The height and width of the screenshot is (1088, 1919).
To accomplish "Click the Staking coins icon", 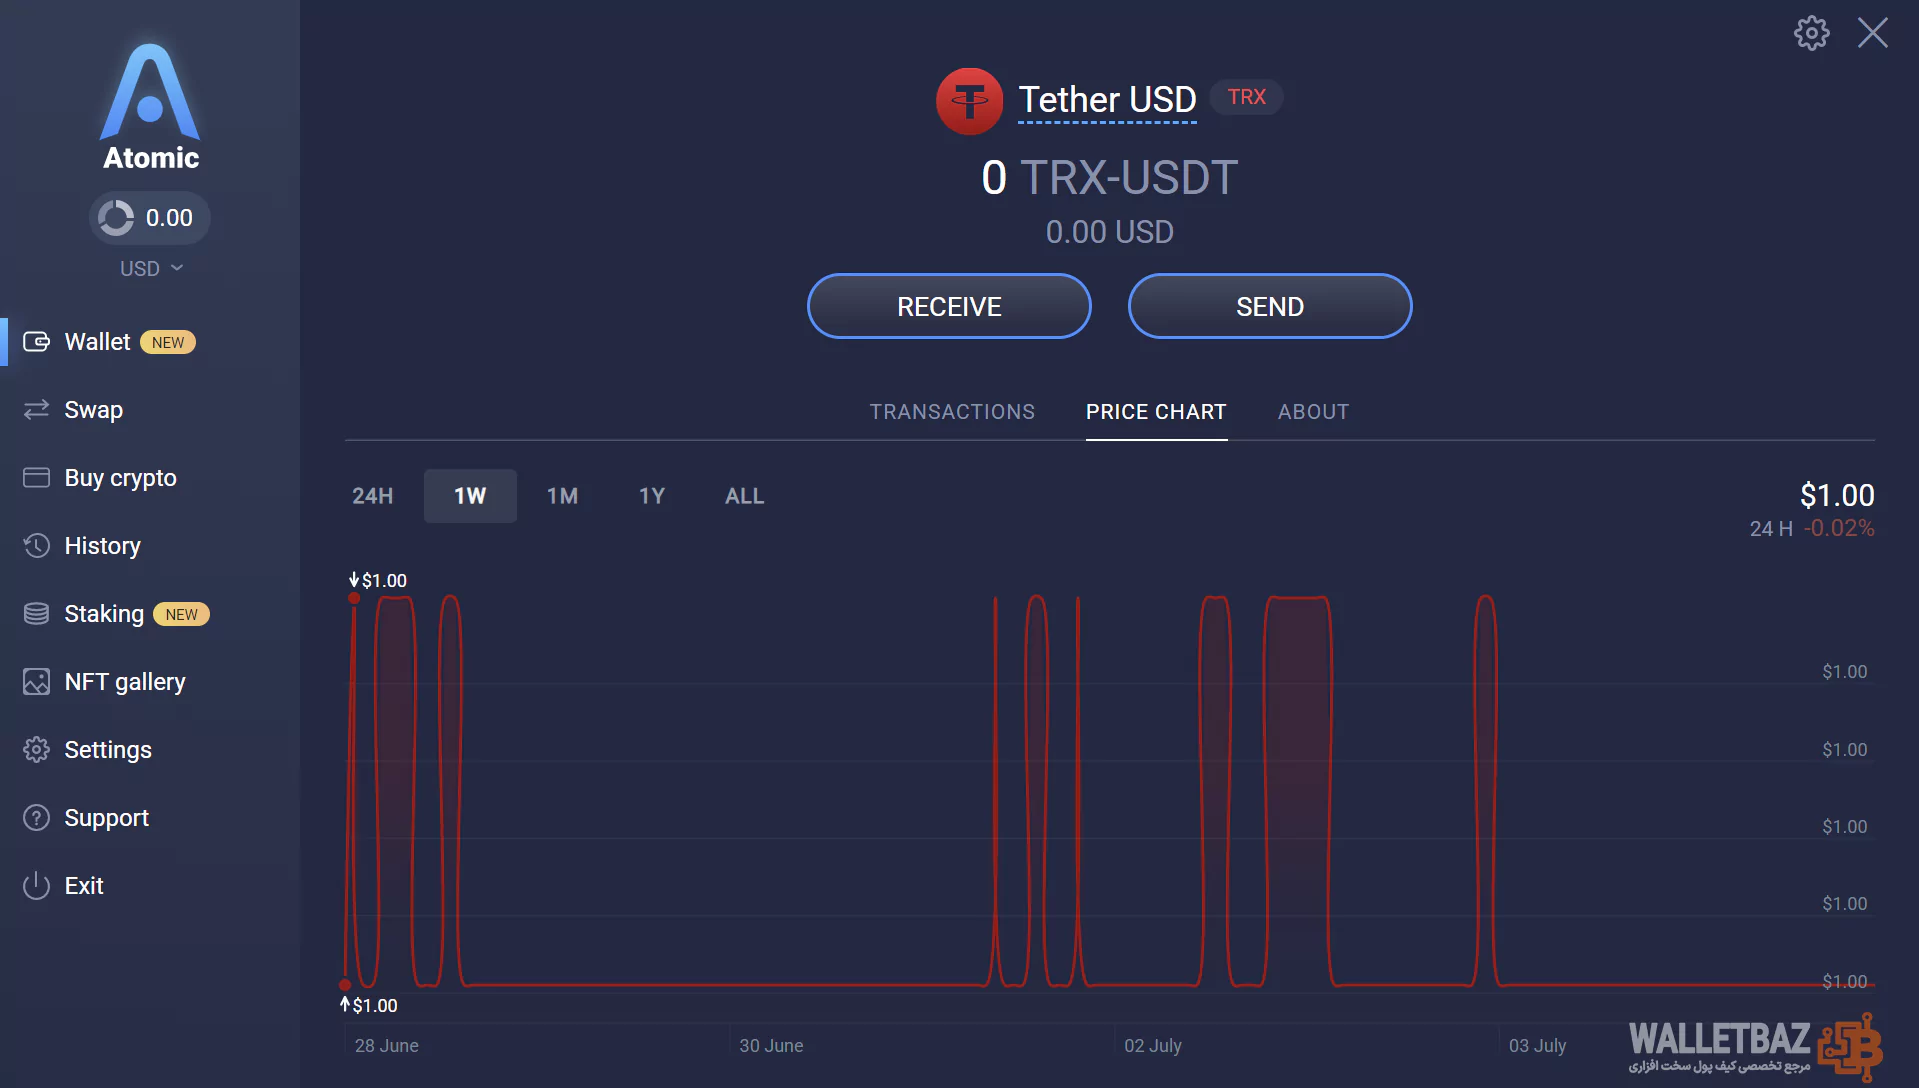I will point(36,614).
